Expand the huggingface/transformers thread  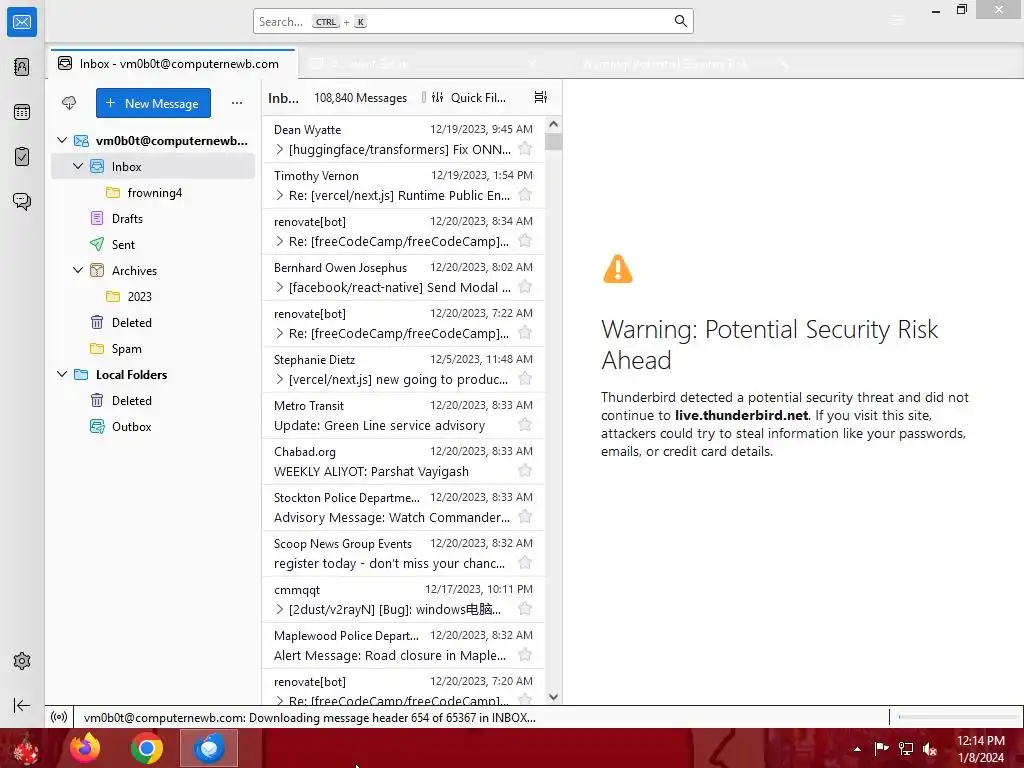[x=280, y=150]
